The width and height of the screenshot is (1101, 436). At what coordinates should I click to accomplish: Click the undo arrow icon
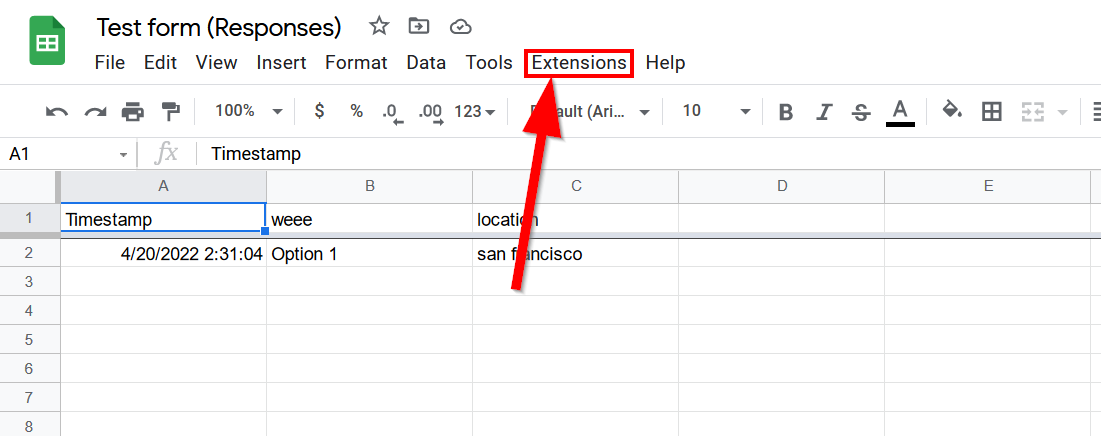coord(57,112)
